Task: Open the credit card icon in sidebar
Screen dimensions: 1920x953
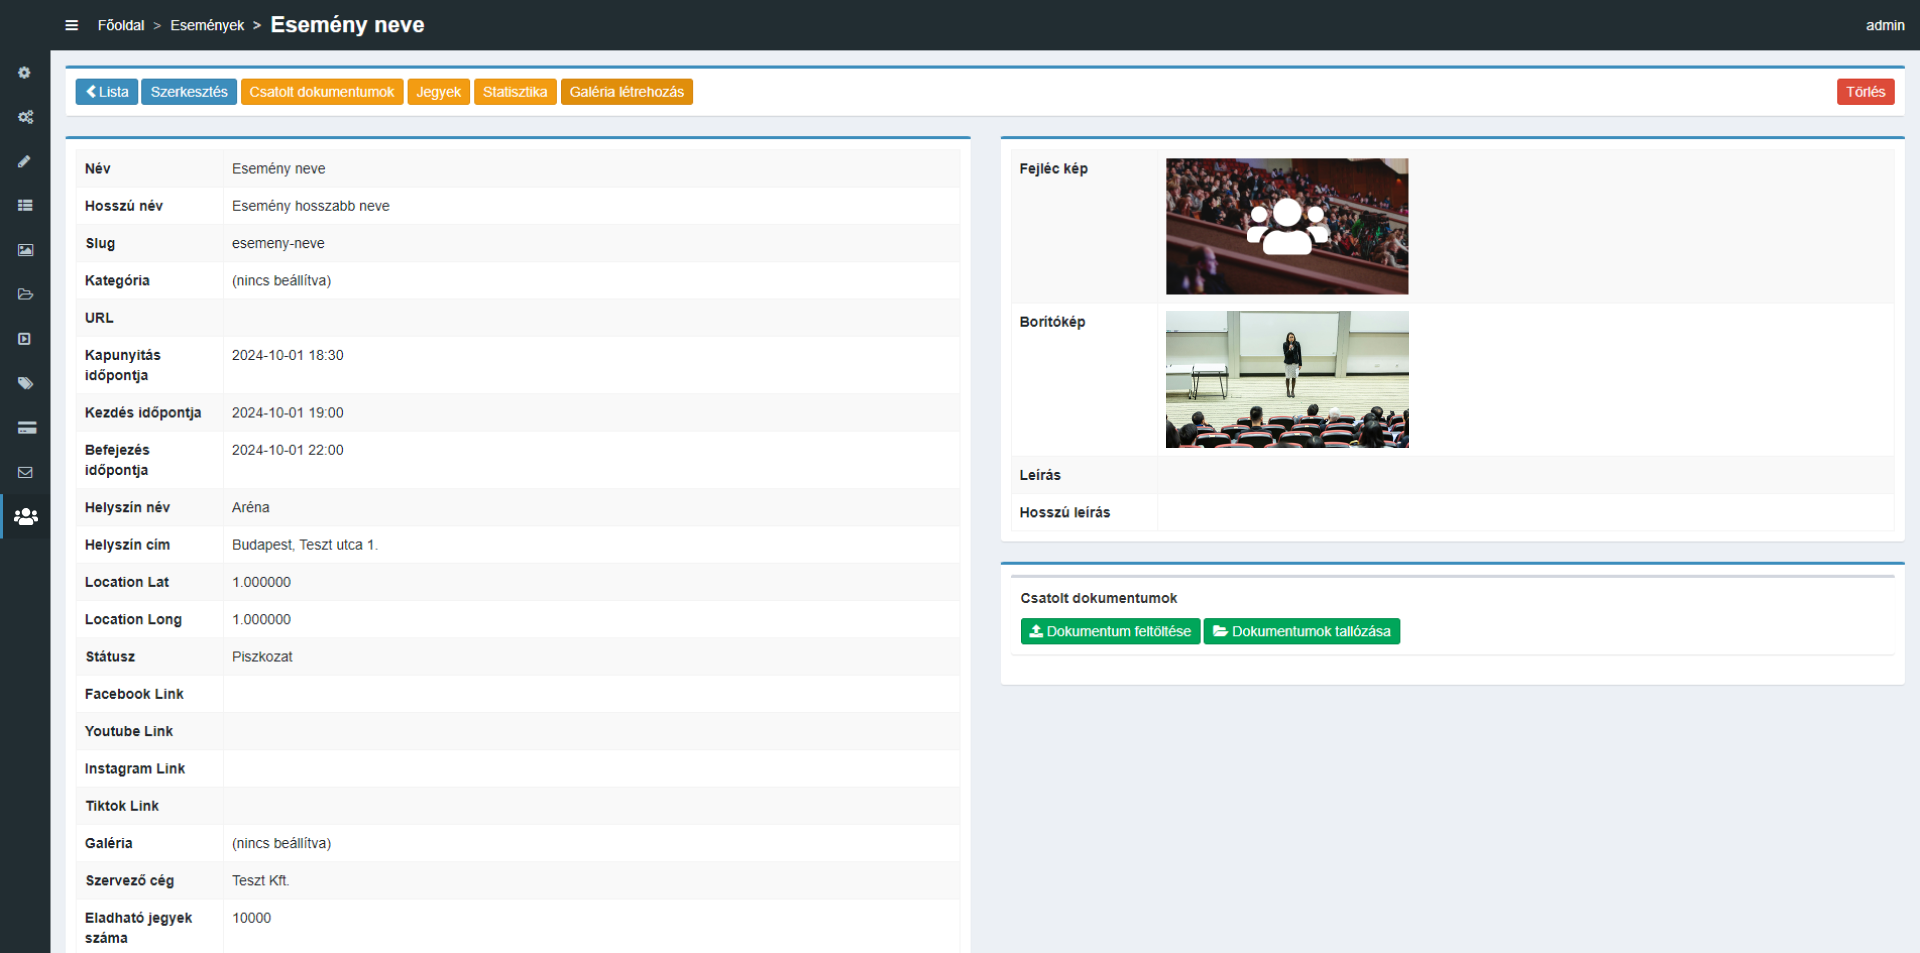Action: 25,428
